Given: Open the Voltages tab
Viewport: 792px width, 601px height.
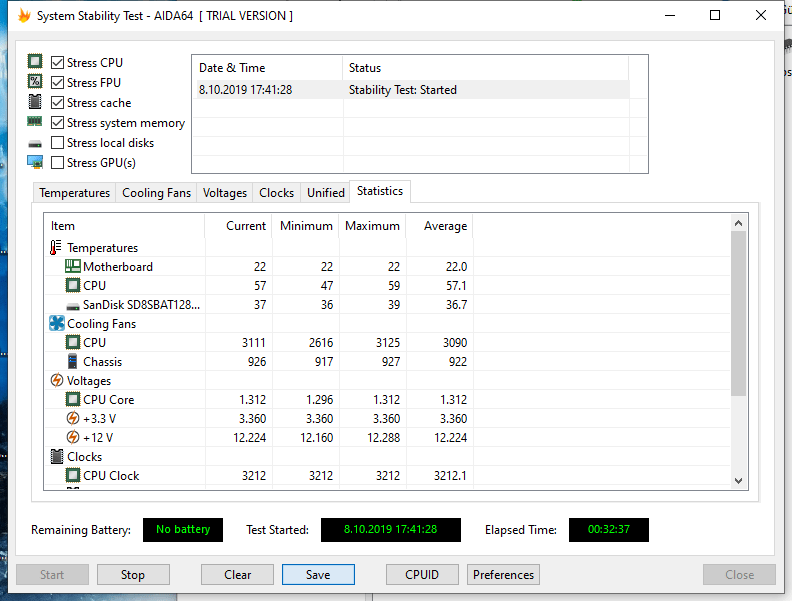Looking at the screenshot, I should tap(225, 193).
